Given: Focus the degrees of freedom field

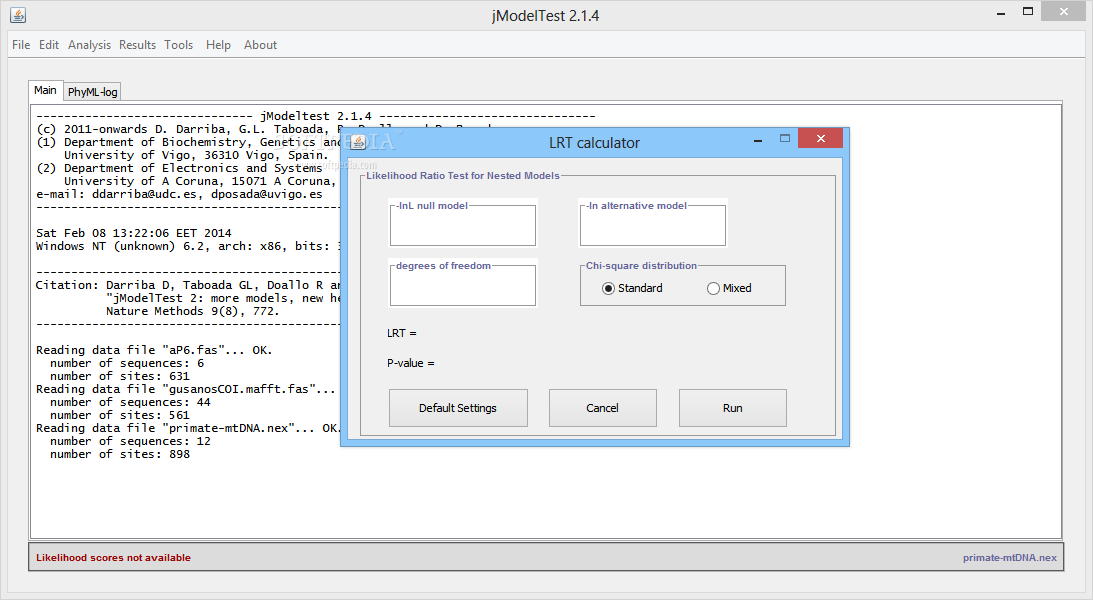Looking at the screenshot, I should [463, 284].
